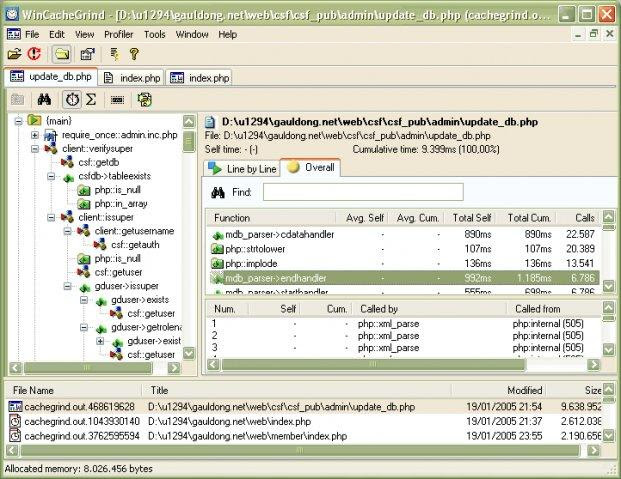This screenshot has width=621, height=479.
Task: Click the refresh database icon in sub-toolbar
Action: click(145, 99)
